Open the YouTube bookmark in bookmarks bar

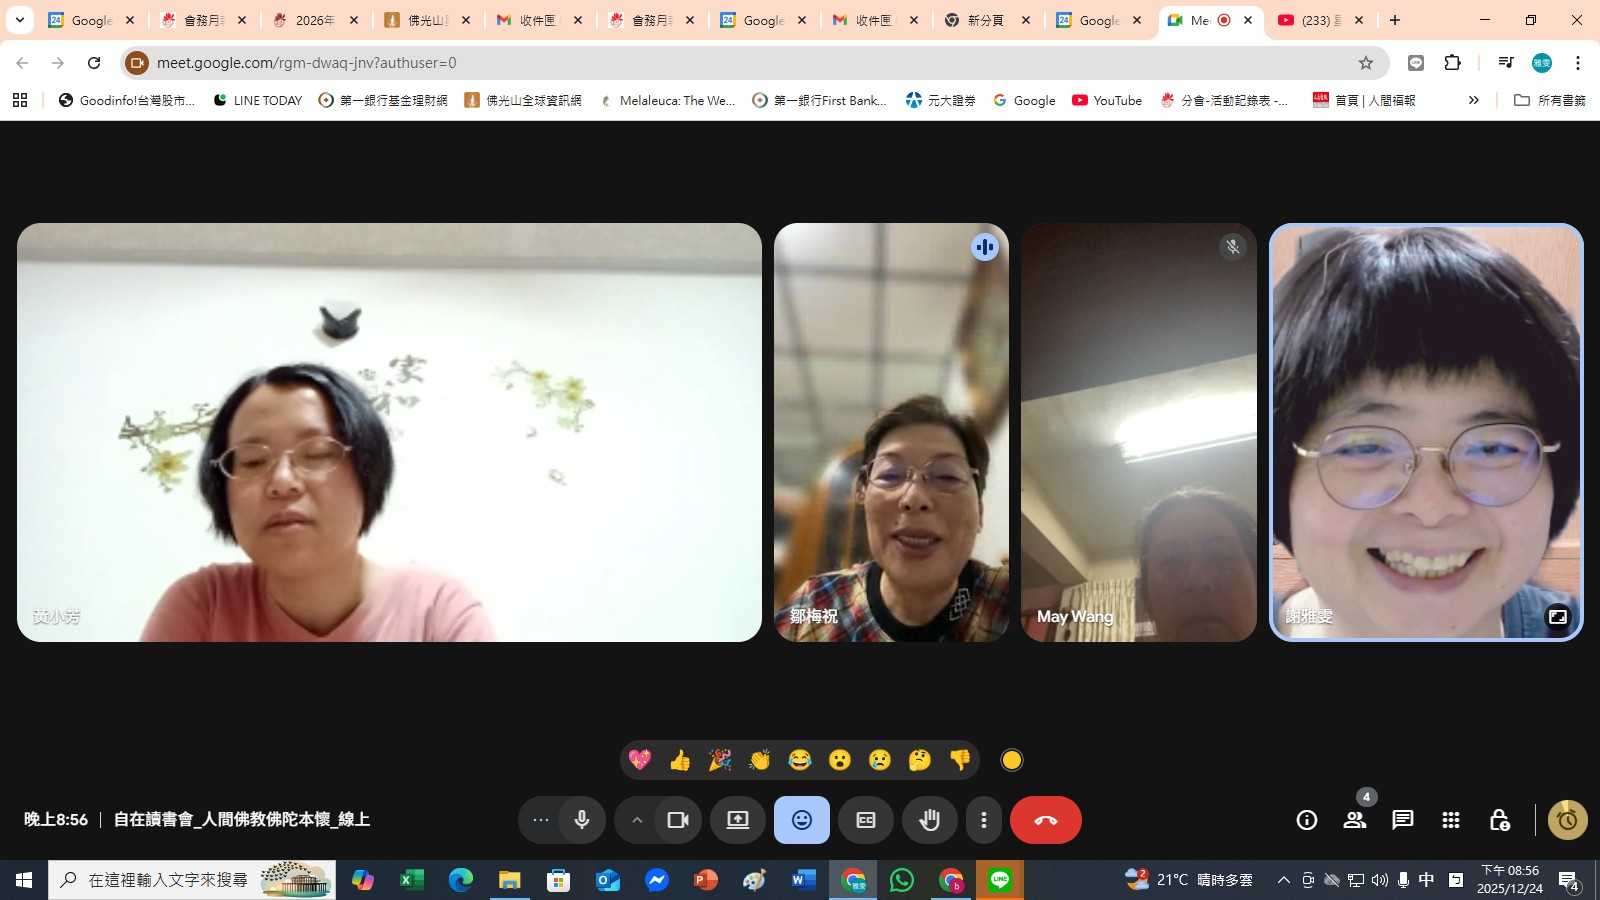(1107, 100)
